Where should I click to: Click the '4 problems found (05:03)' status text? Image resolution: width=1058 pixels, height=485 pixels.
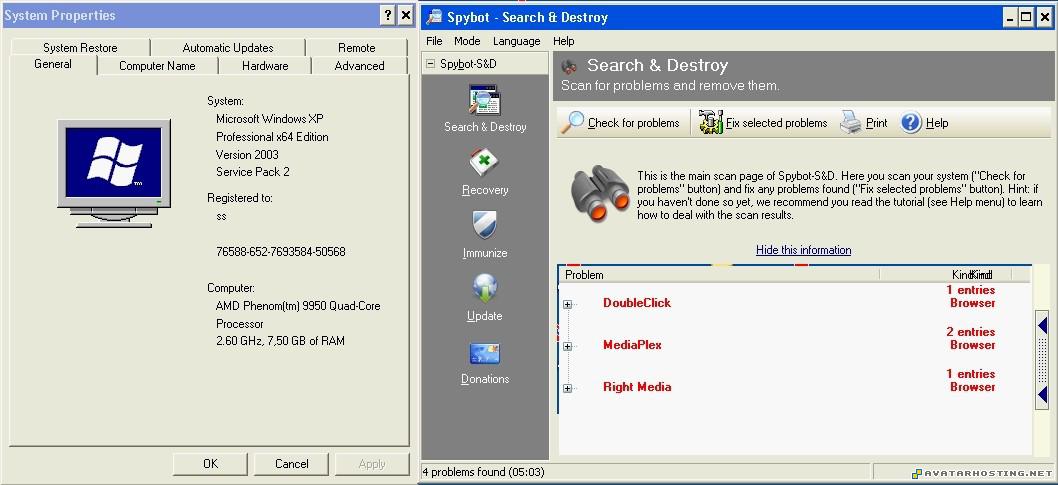pos(483,472)
